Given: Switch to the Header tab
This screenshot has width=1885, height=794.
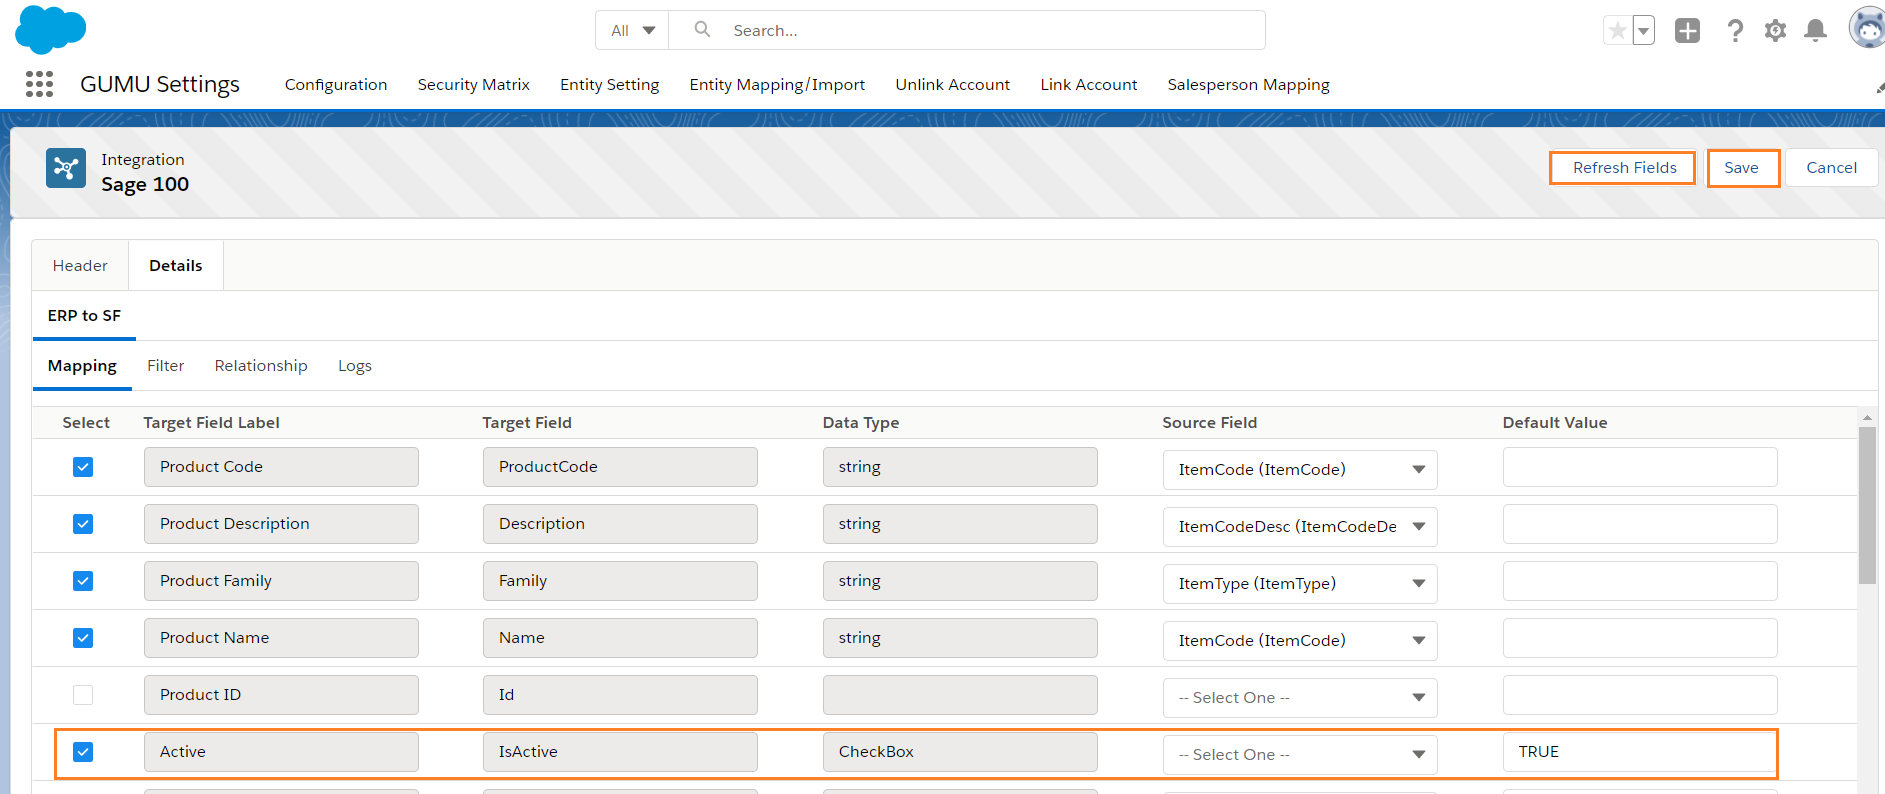Looking at the screenshot, I should (x=80, y=266).
